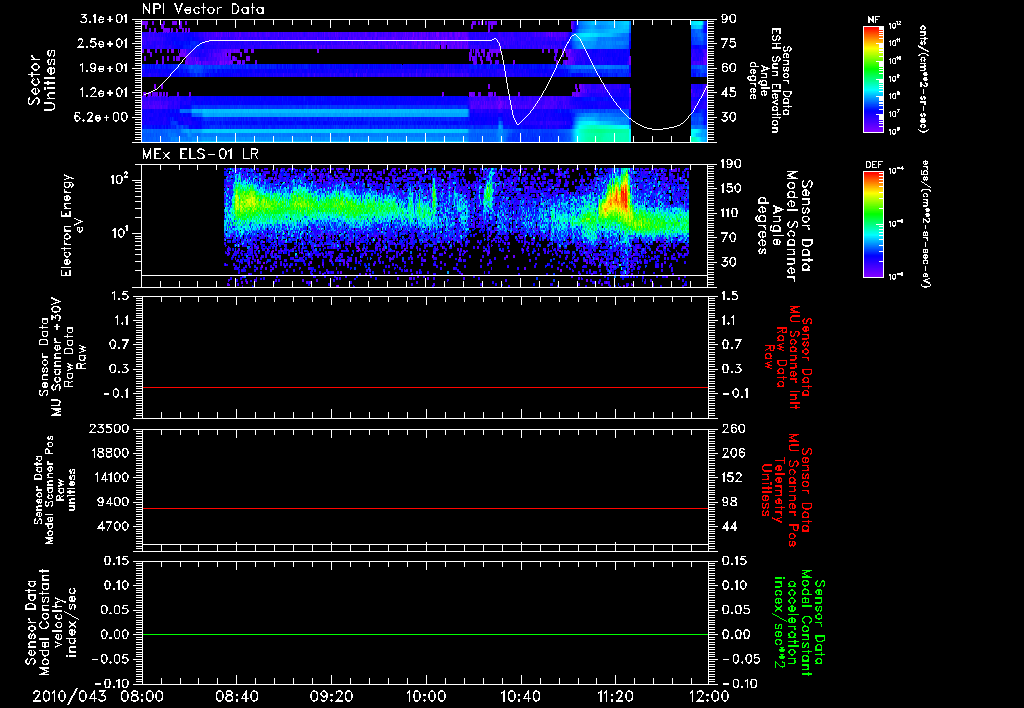Click the '2010/043' date label

pos(69,696)
